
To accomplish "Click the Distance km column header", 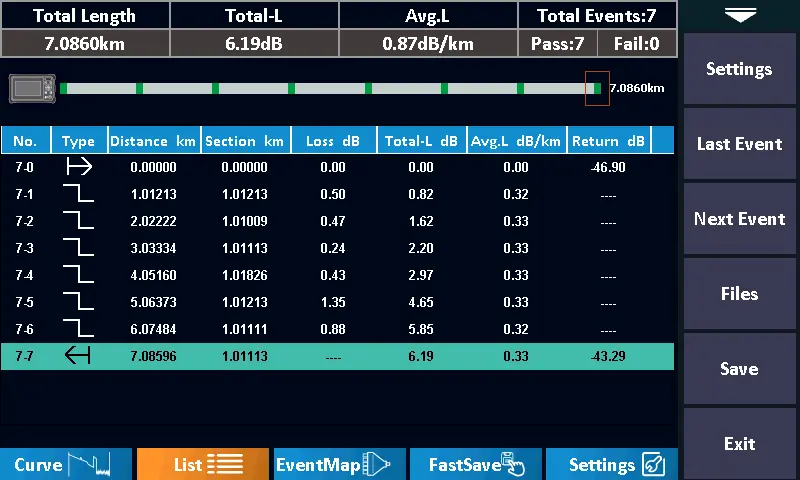I will (153, 141).
